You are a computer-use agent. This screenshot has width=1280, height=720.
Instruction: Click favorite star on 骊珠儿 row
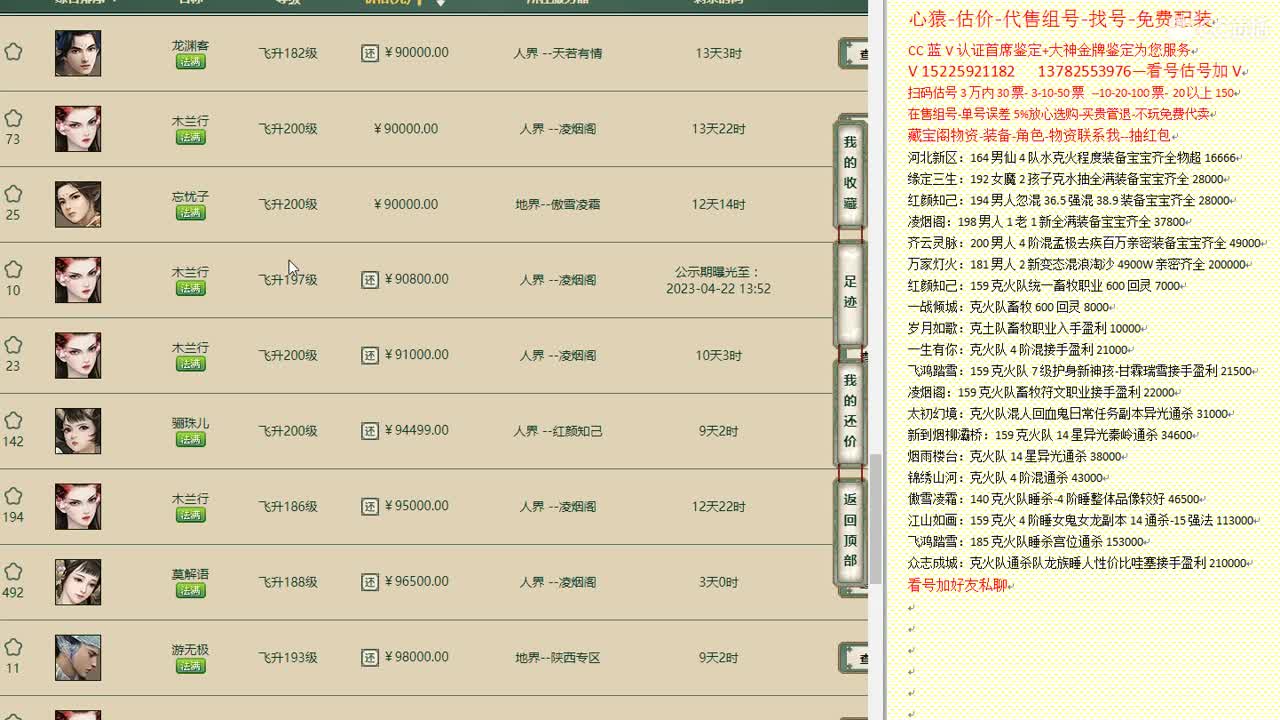pyautogui.click(x=13, y=420)
